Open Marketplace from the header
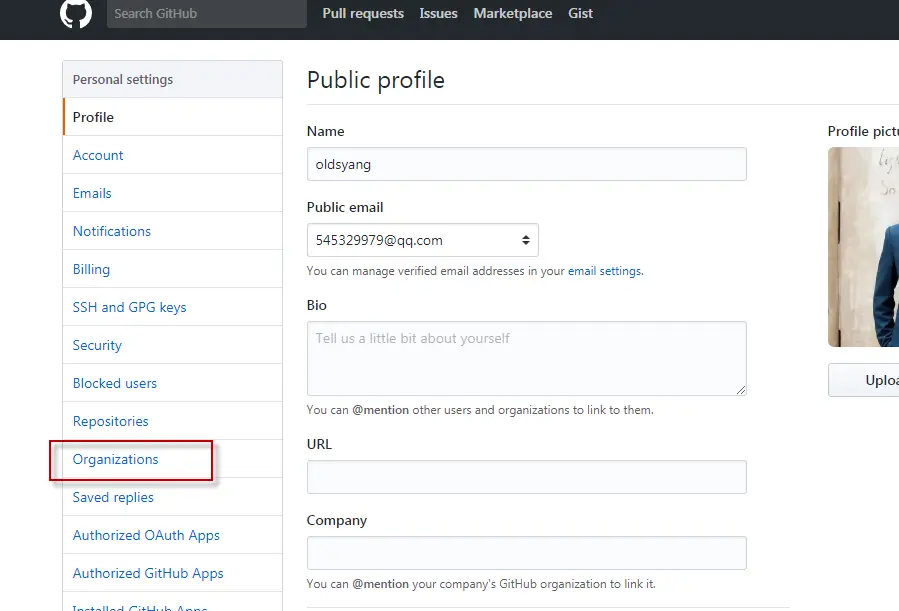 coord(513,14)
